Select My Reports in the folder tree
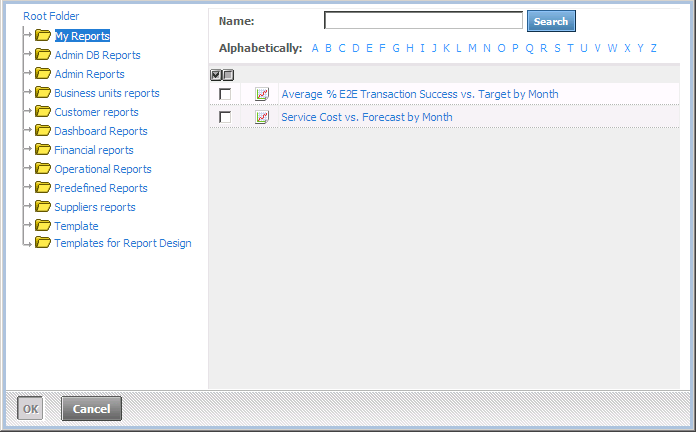The width and height of the screenshot is (696, 432). click(x=82, y=36)
